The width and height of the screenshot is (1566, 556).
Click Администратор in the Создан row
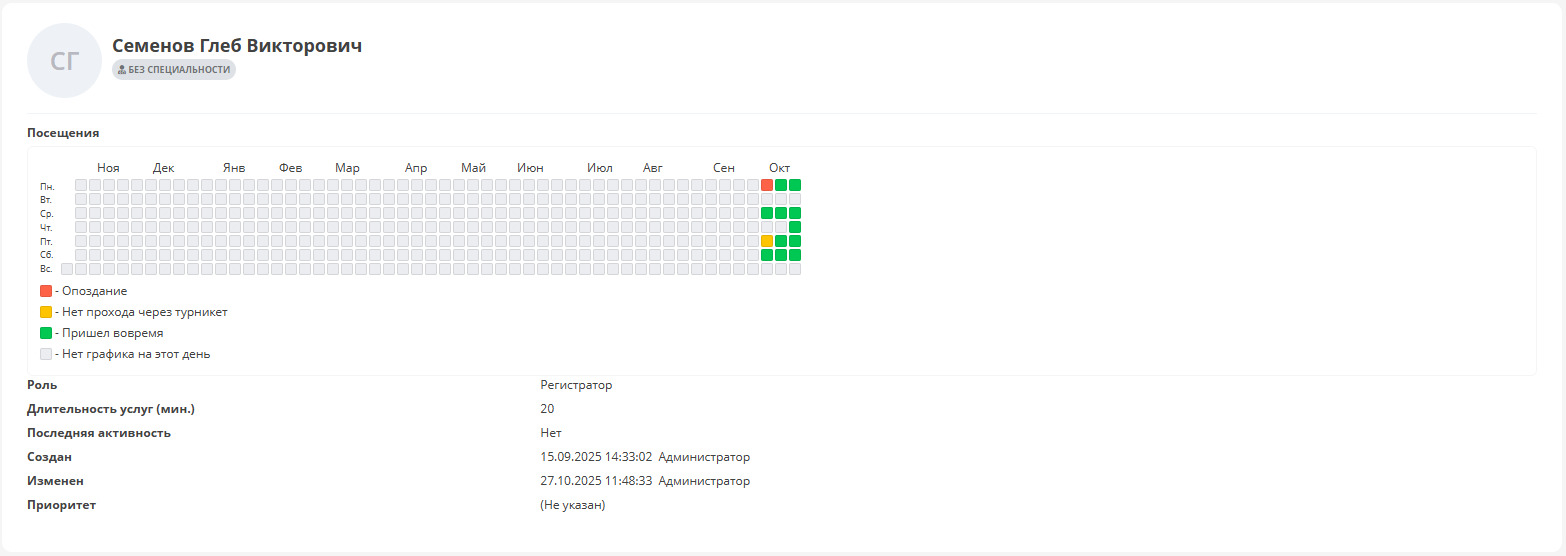pyautogui.click(x=704, y=457)
